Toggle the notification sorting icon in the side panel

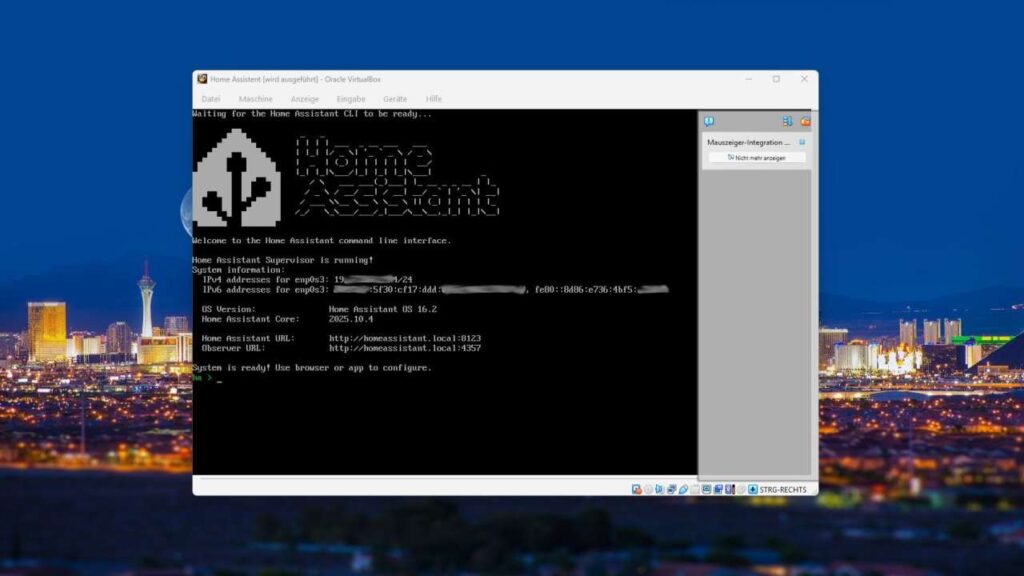787,121
